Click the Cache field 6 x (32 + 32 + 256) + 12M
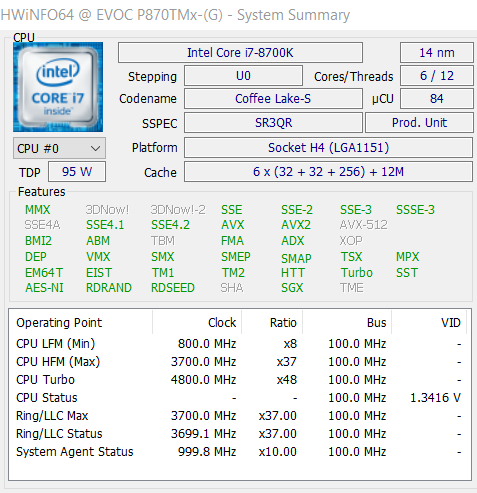 pyautogui.click(x=328, y=172)
